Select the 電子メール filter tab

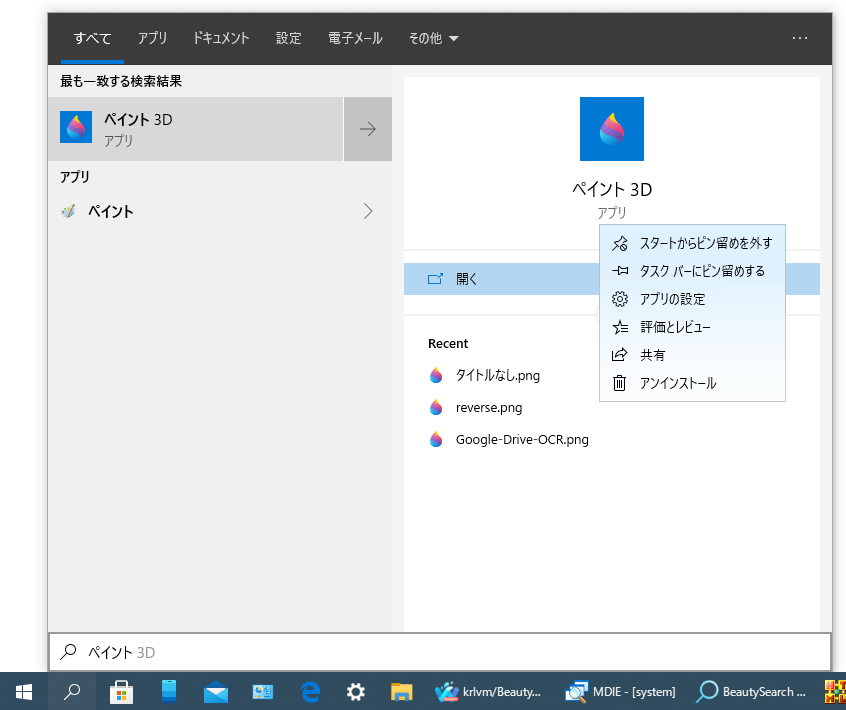[355, 38]
